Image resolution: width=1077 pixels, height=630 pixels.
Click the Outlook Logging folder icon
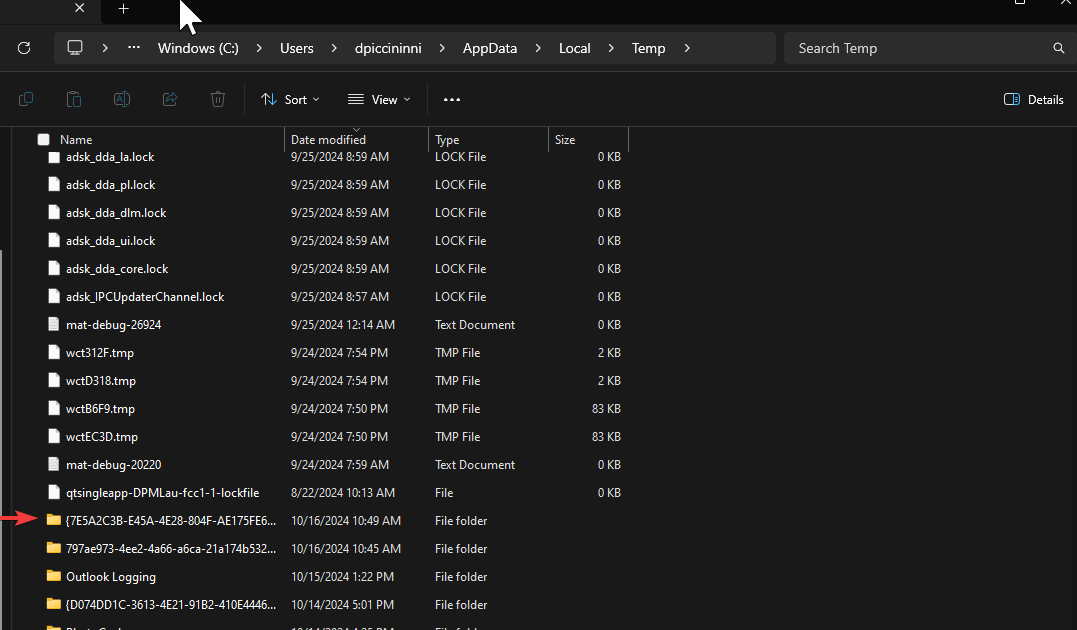tap(54, 576)
